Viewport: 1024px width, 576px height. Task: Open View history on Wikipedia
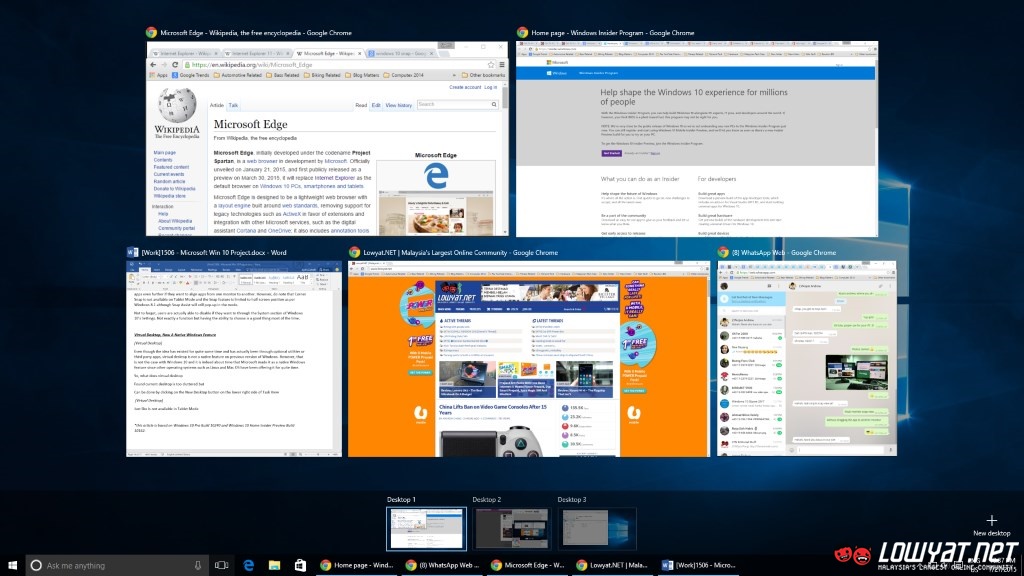tap(398, 105)
